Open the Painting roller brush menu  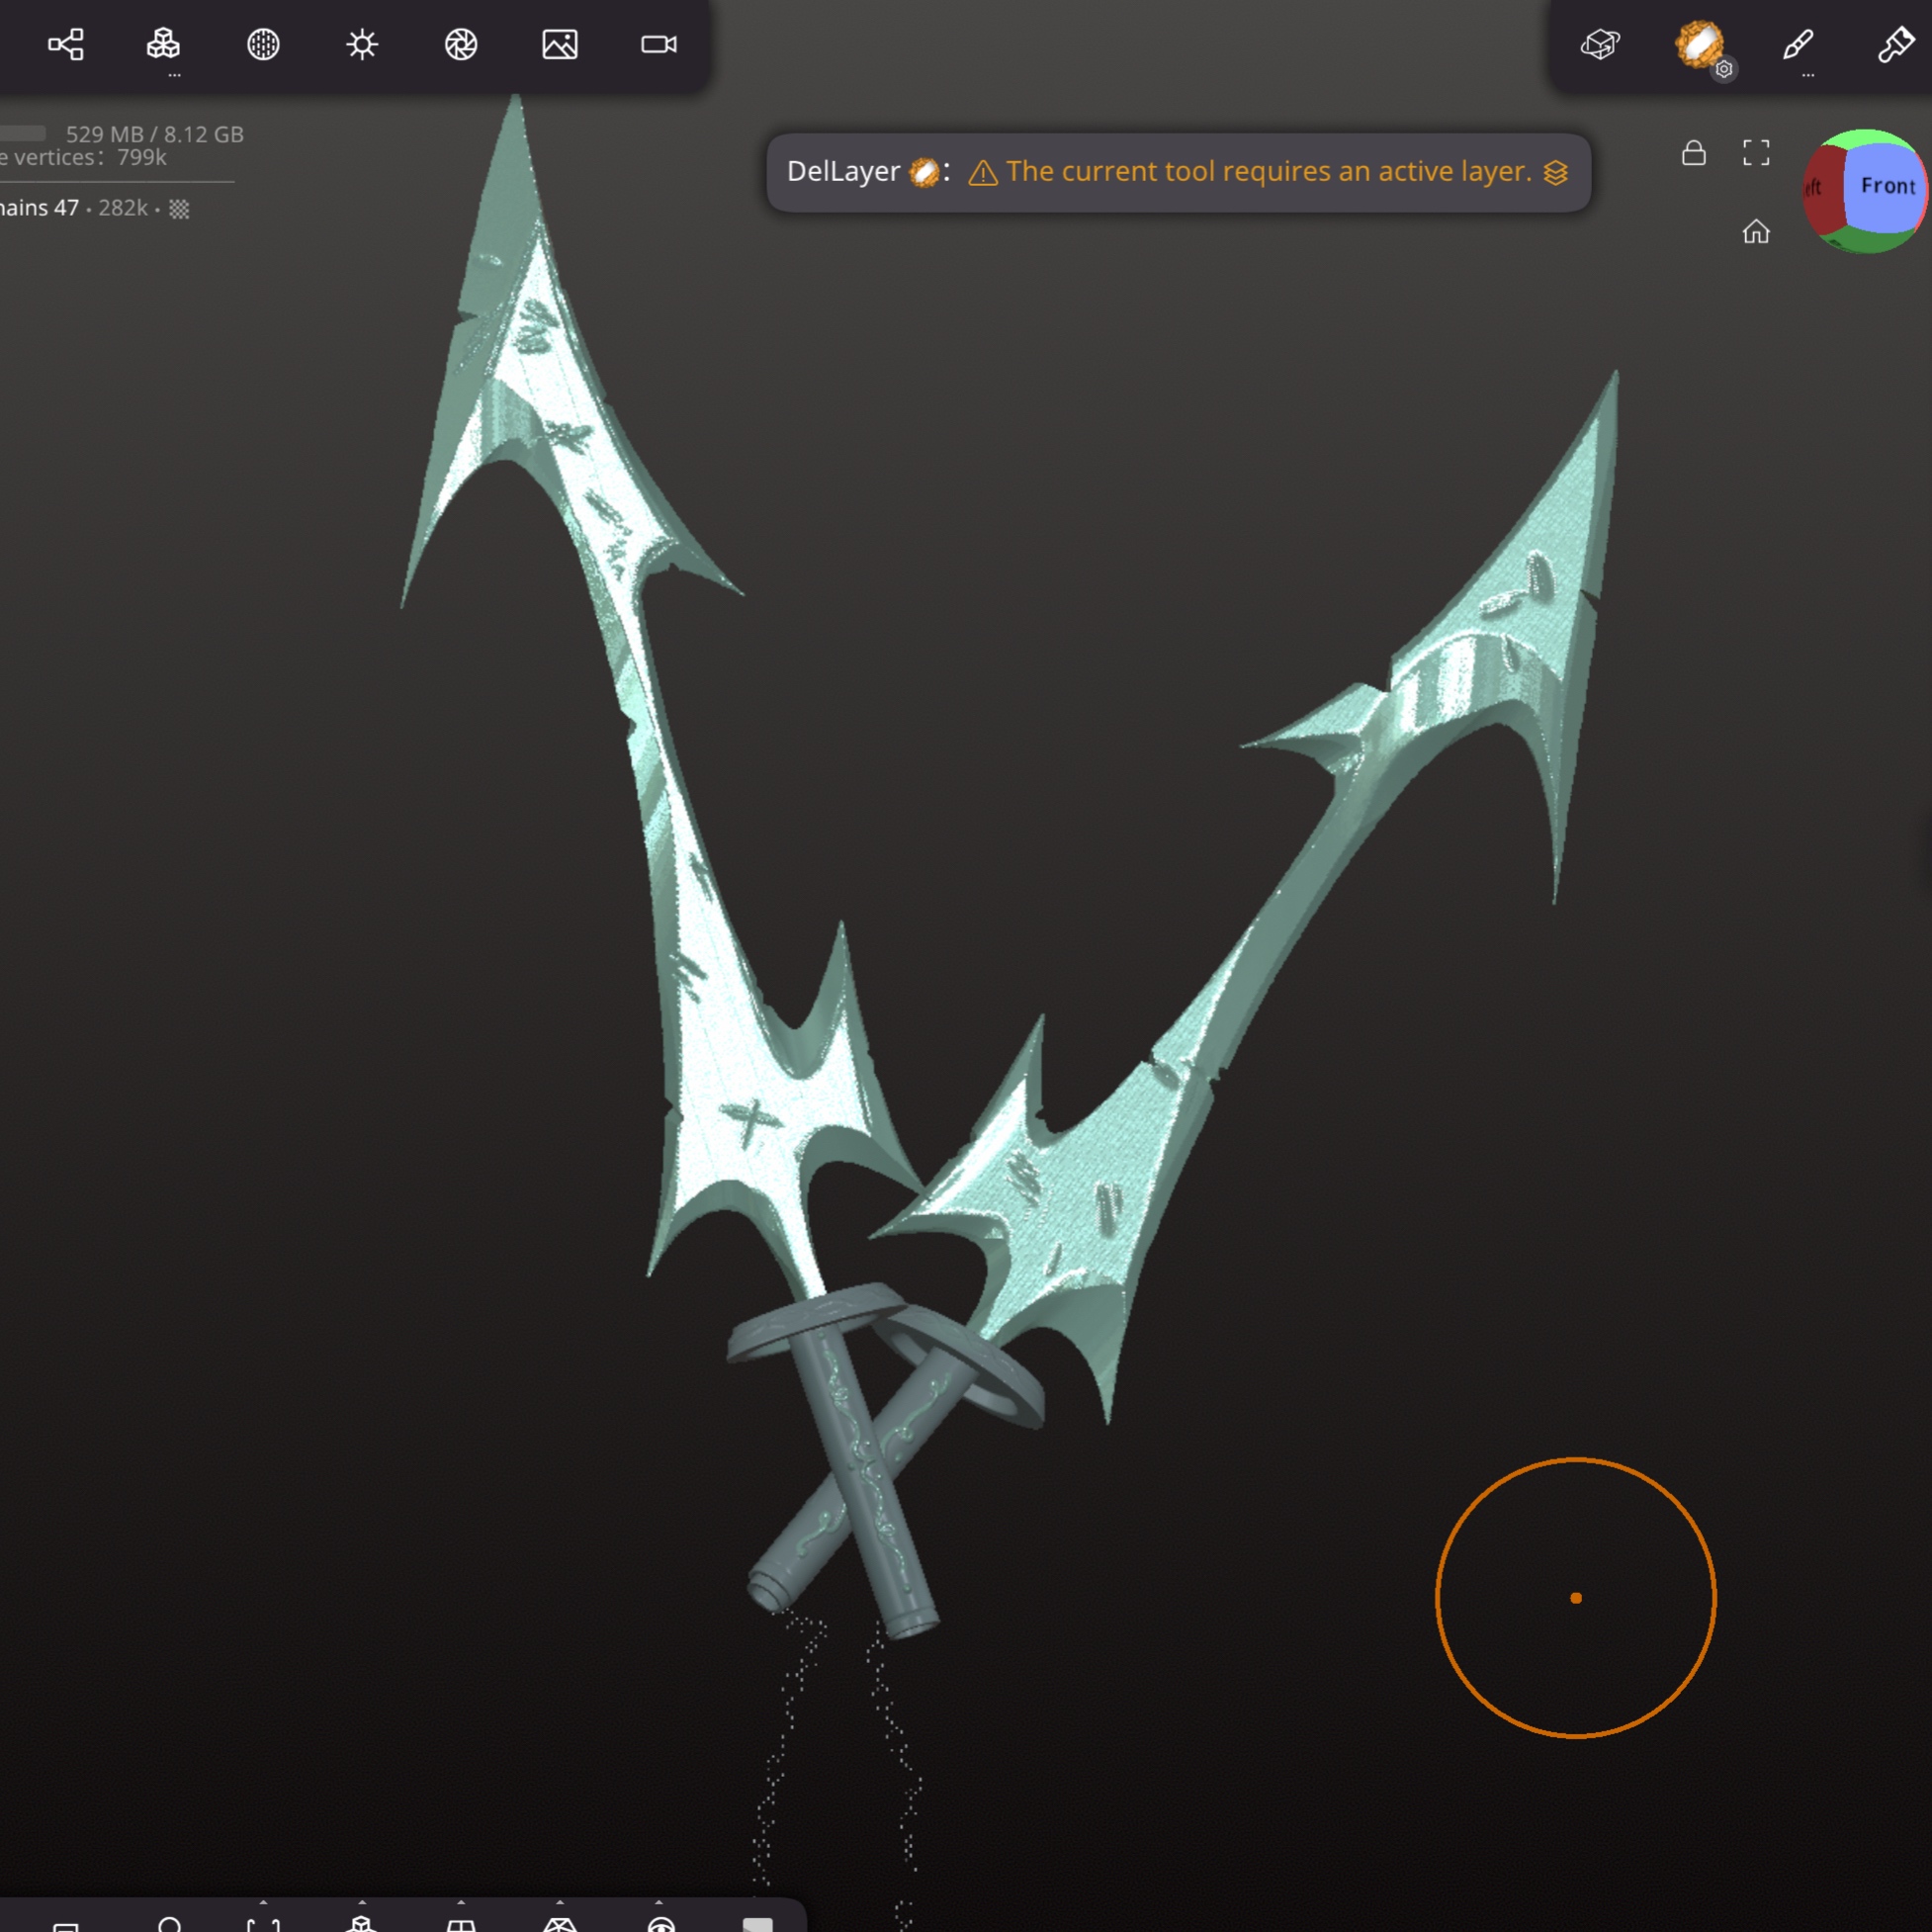(1896, 44)
